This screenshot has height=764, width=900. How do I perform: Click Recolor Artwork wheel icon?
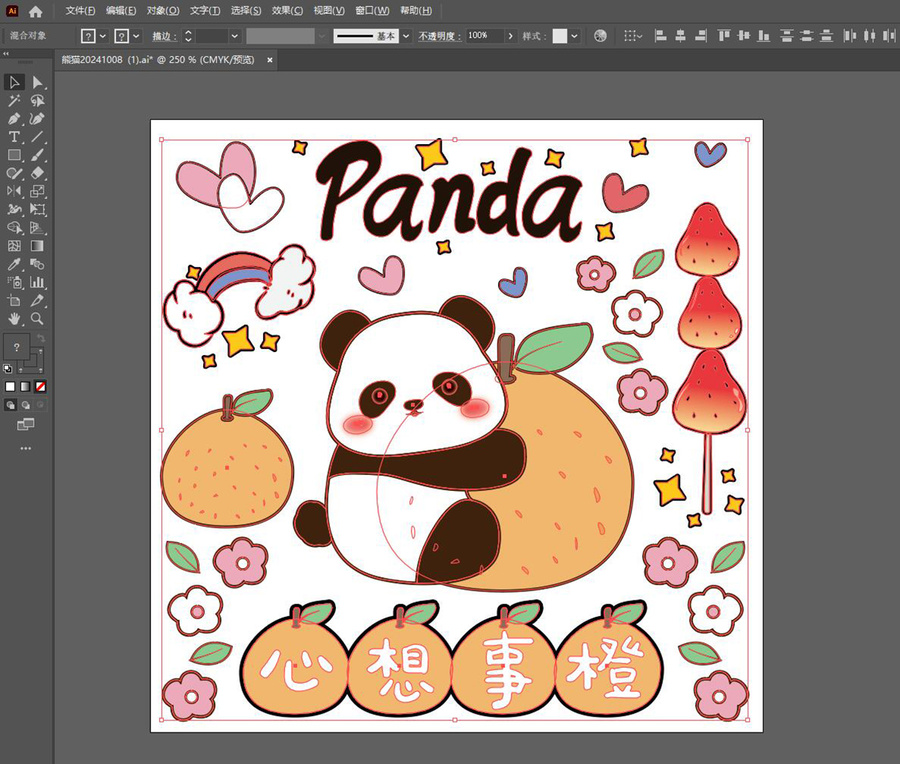[600, 36]
